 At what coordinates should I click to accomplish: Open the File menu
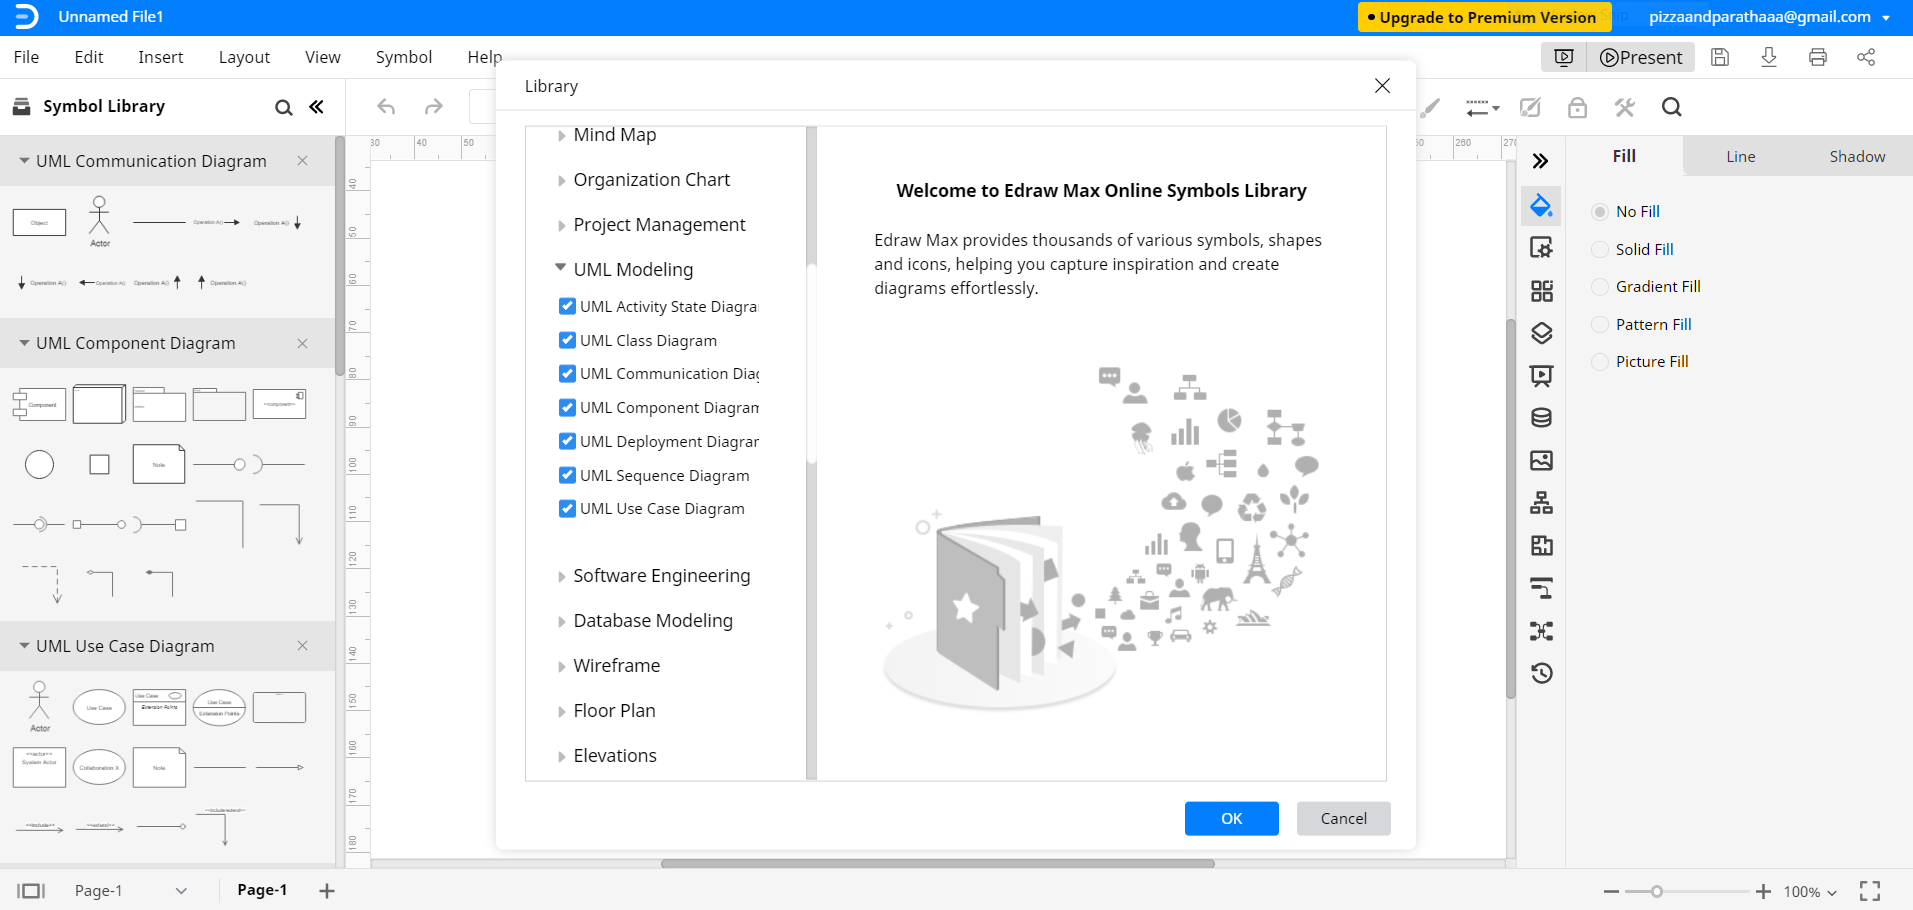tap(26, 57)
